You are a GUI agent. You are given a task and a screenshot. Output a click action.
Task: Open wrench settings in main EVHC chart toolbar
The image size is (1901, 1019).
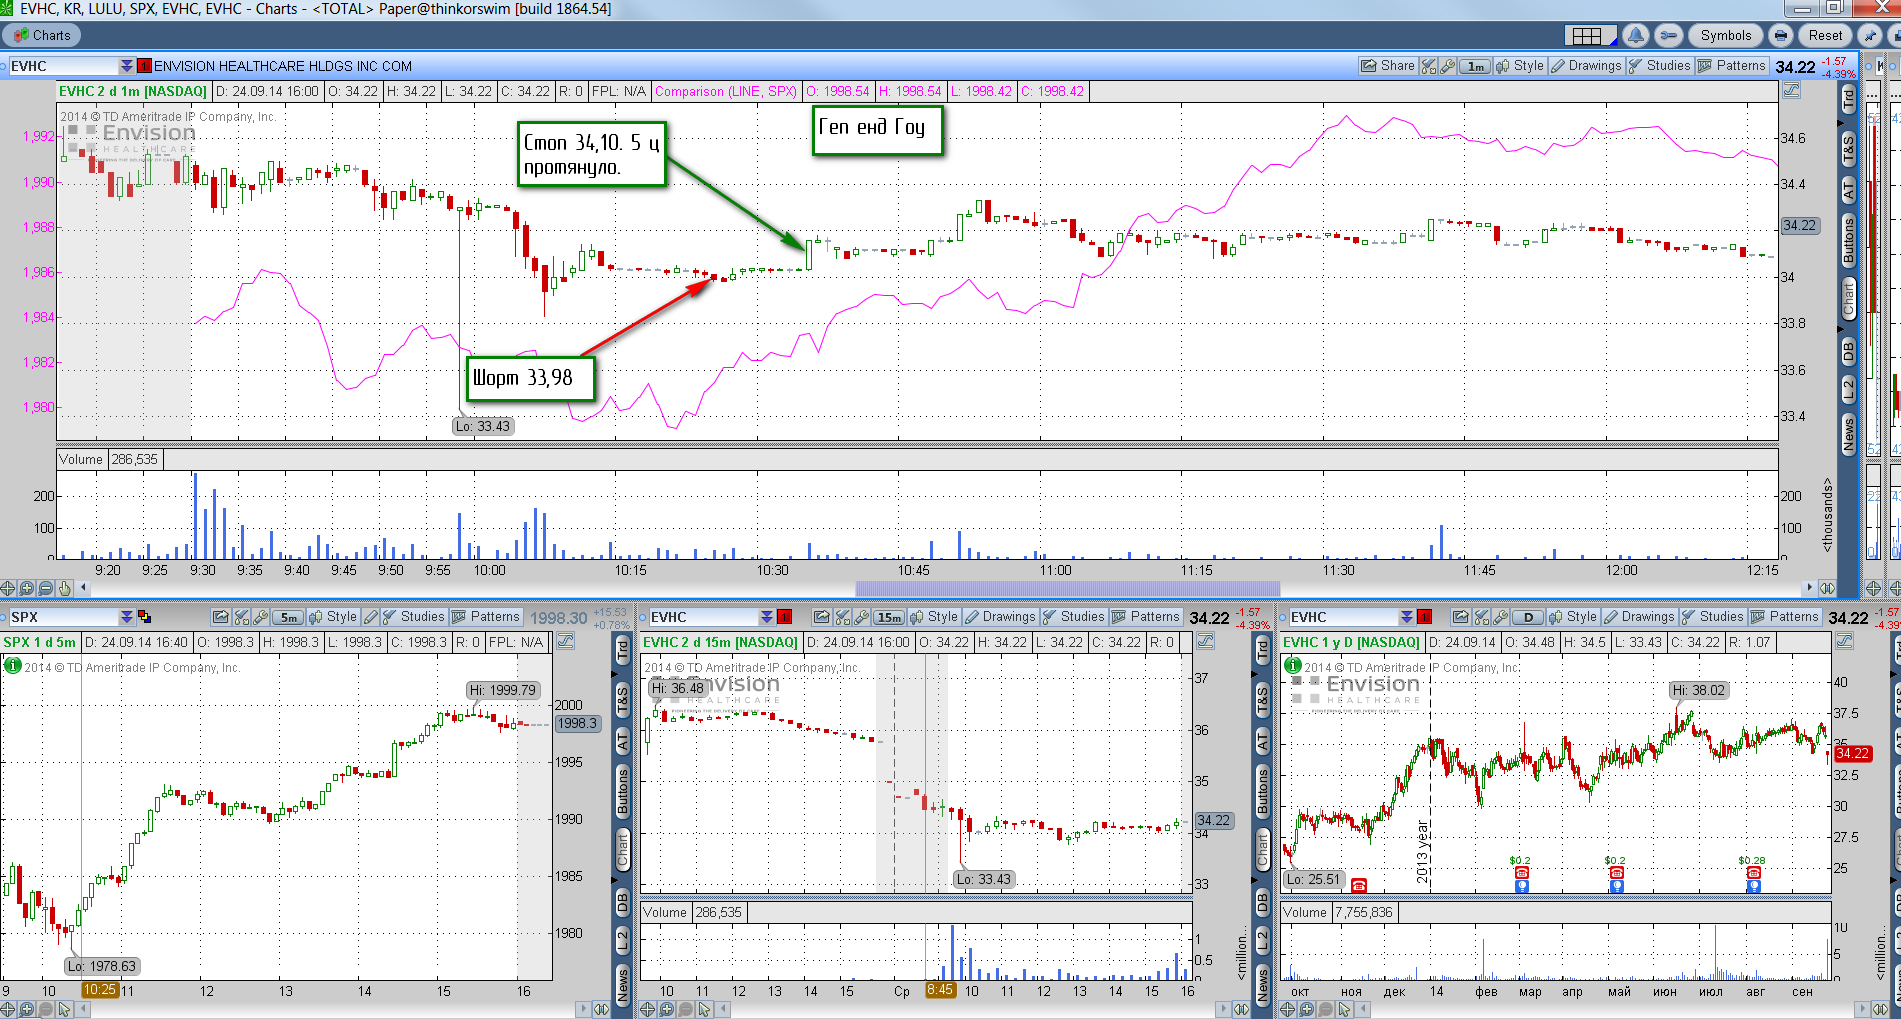pyautogui.click(x=1447, y=66)
